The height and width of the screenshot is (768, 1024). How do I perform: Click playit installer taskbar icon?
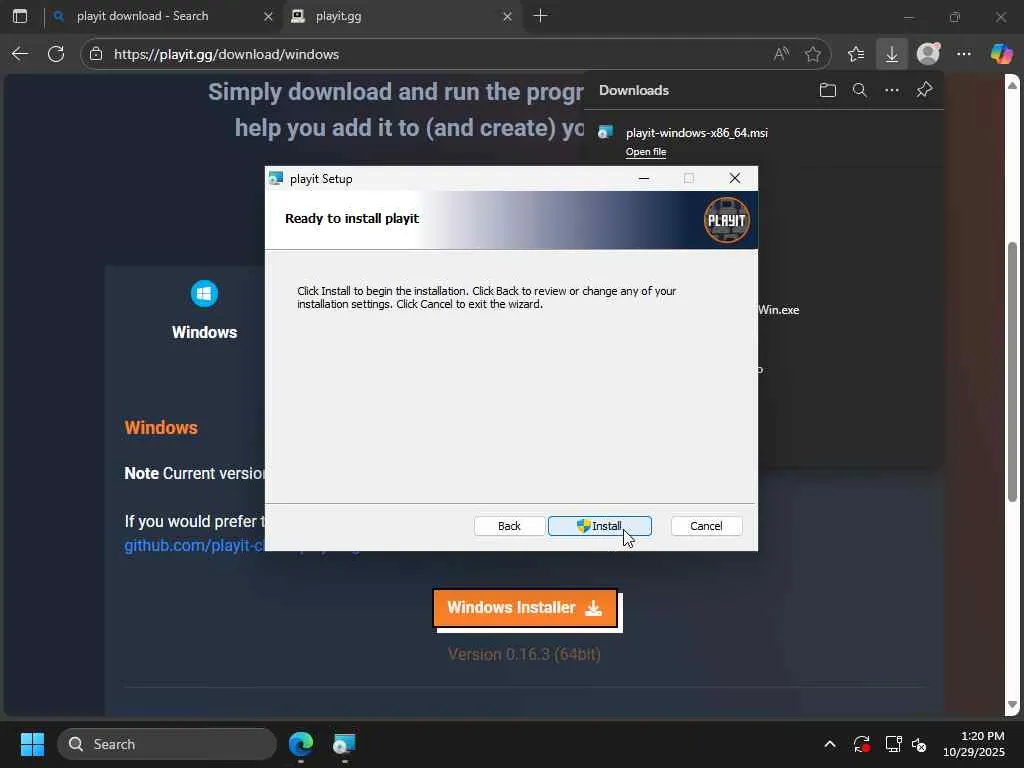click(344, 744)
